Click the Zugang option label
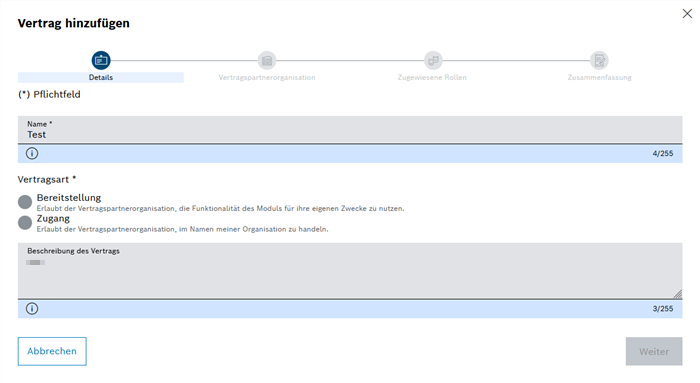 click(53, 218)
